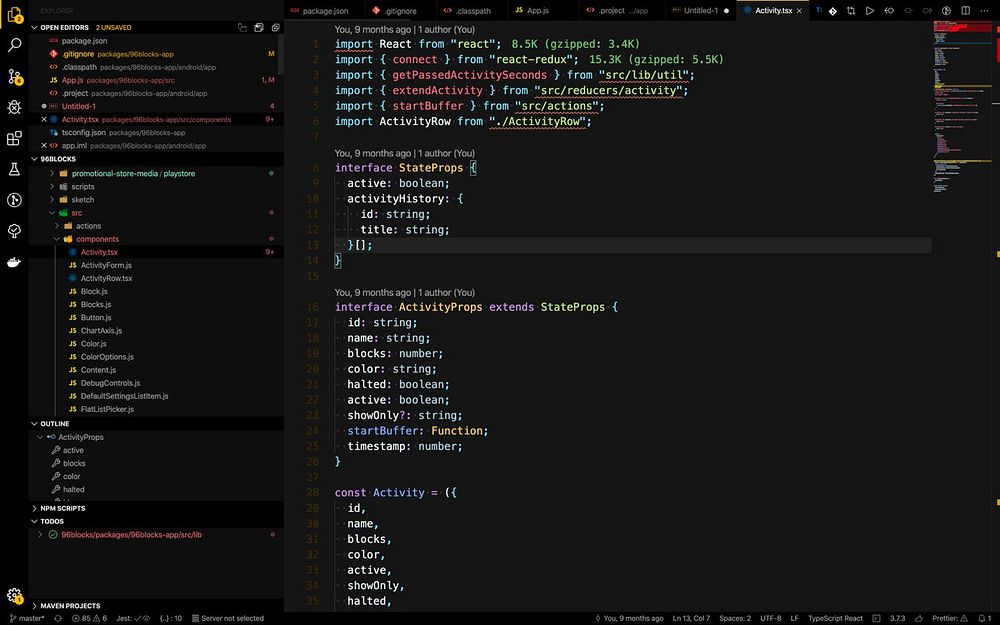Open the Extensions view
1000x625 pixels.
(x=14, y=138)
